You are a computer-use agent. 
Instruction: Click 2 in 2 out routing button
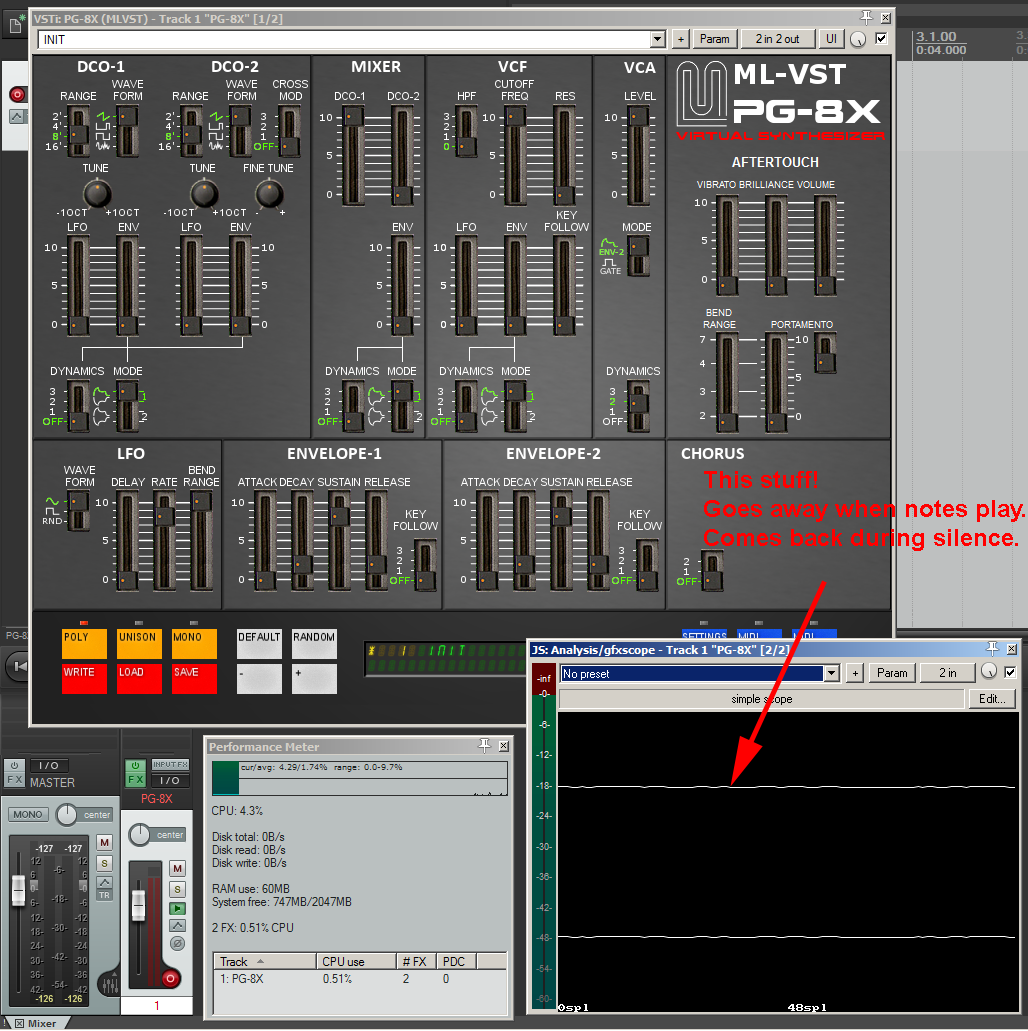(x=777, y=39)
